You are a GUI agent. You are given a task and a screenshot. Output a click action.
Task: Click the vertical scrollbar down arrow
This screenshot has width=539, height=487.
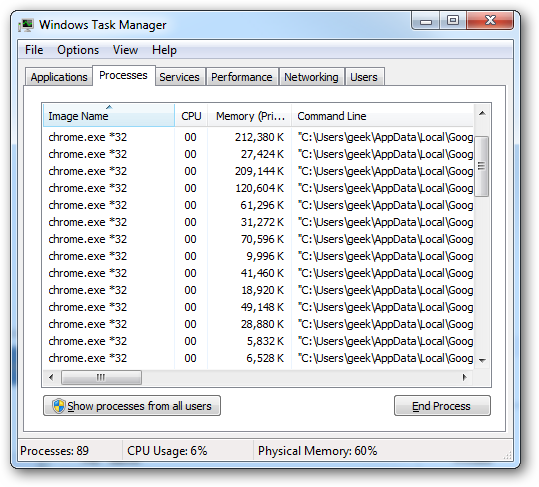coord(482,360)
